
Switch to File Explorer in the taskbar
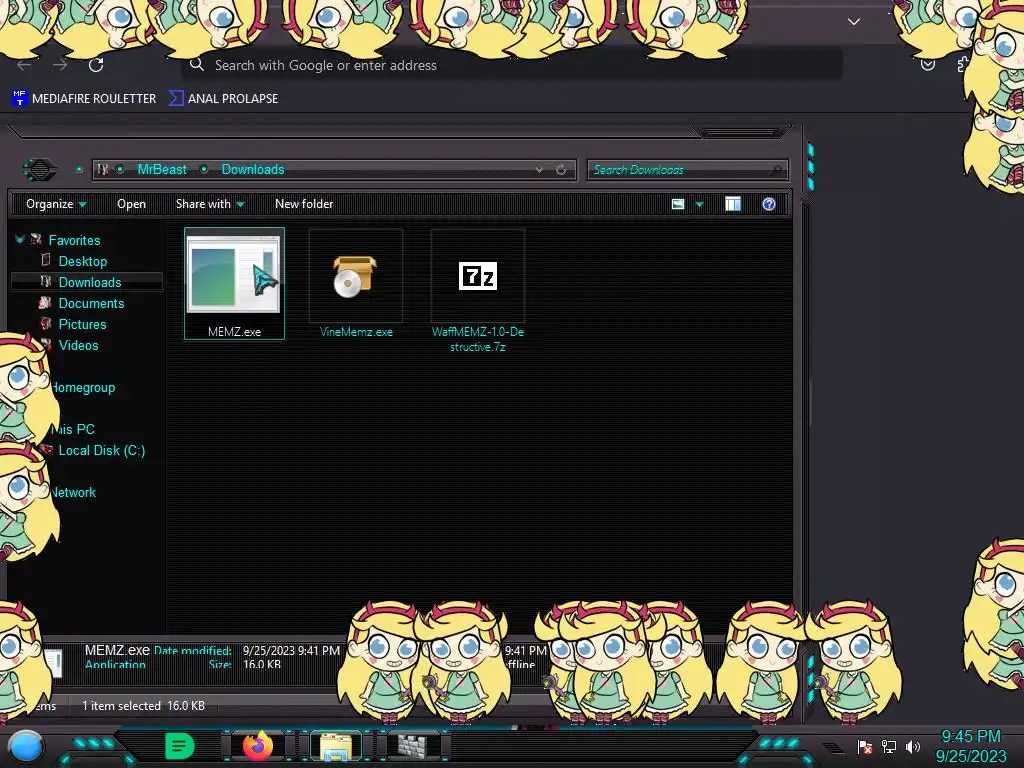[x=336, y=746]
